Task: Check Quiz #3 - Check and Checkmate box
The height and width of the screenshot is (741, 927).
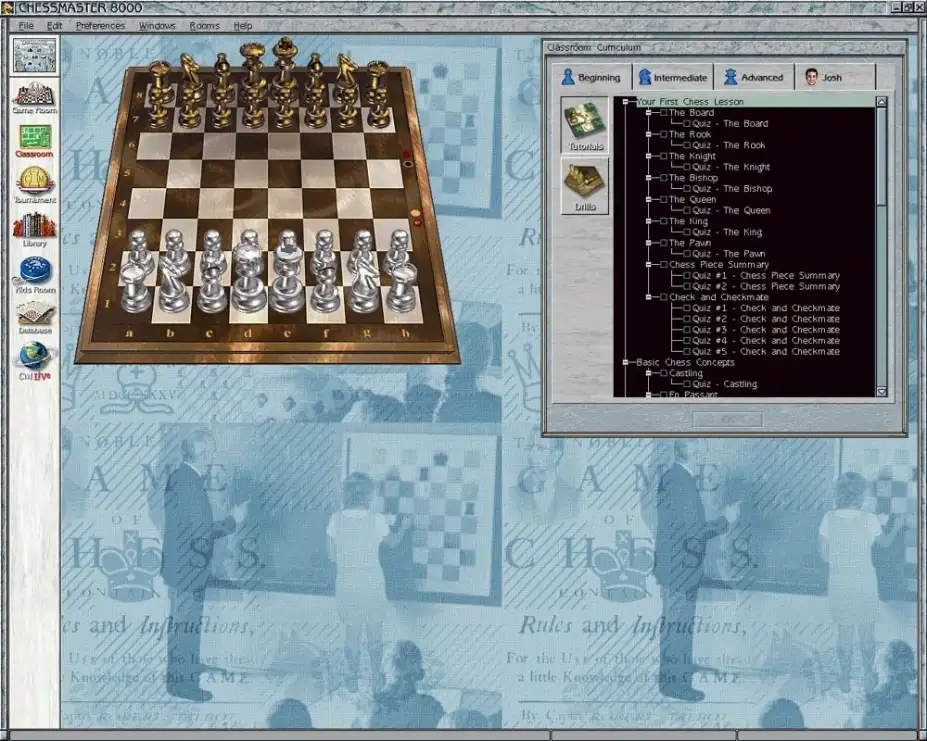Action: tap(687, 329)
